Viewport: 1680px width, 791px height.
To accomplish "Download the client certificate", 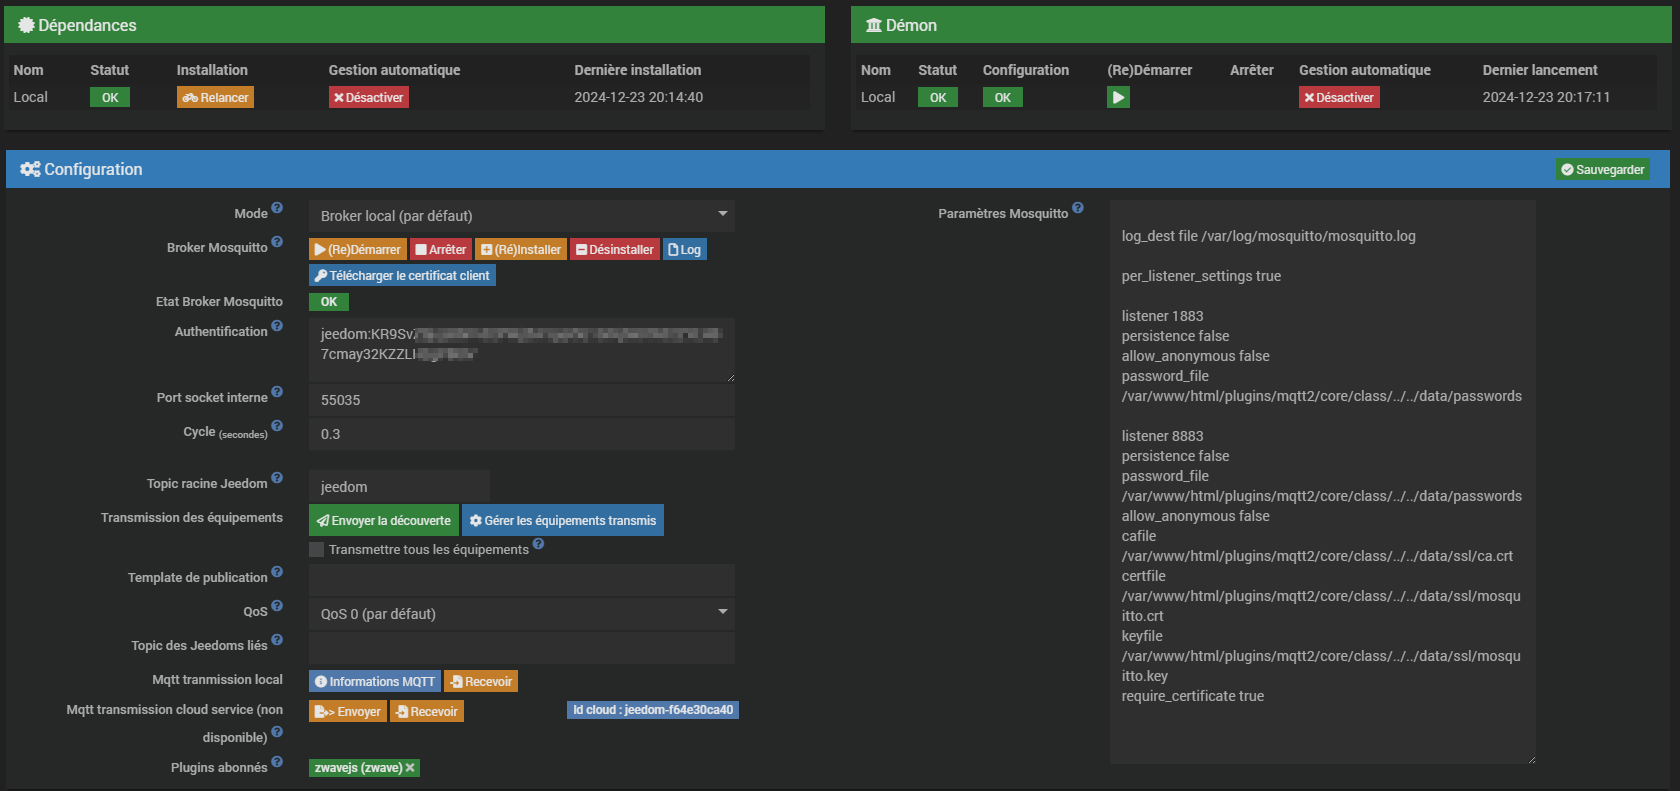I will pyautogui.click(x=402, y=276).
